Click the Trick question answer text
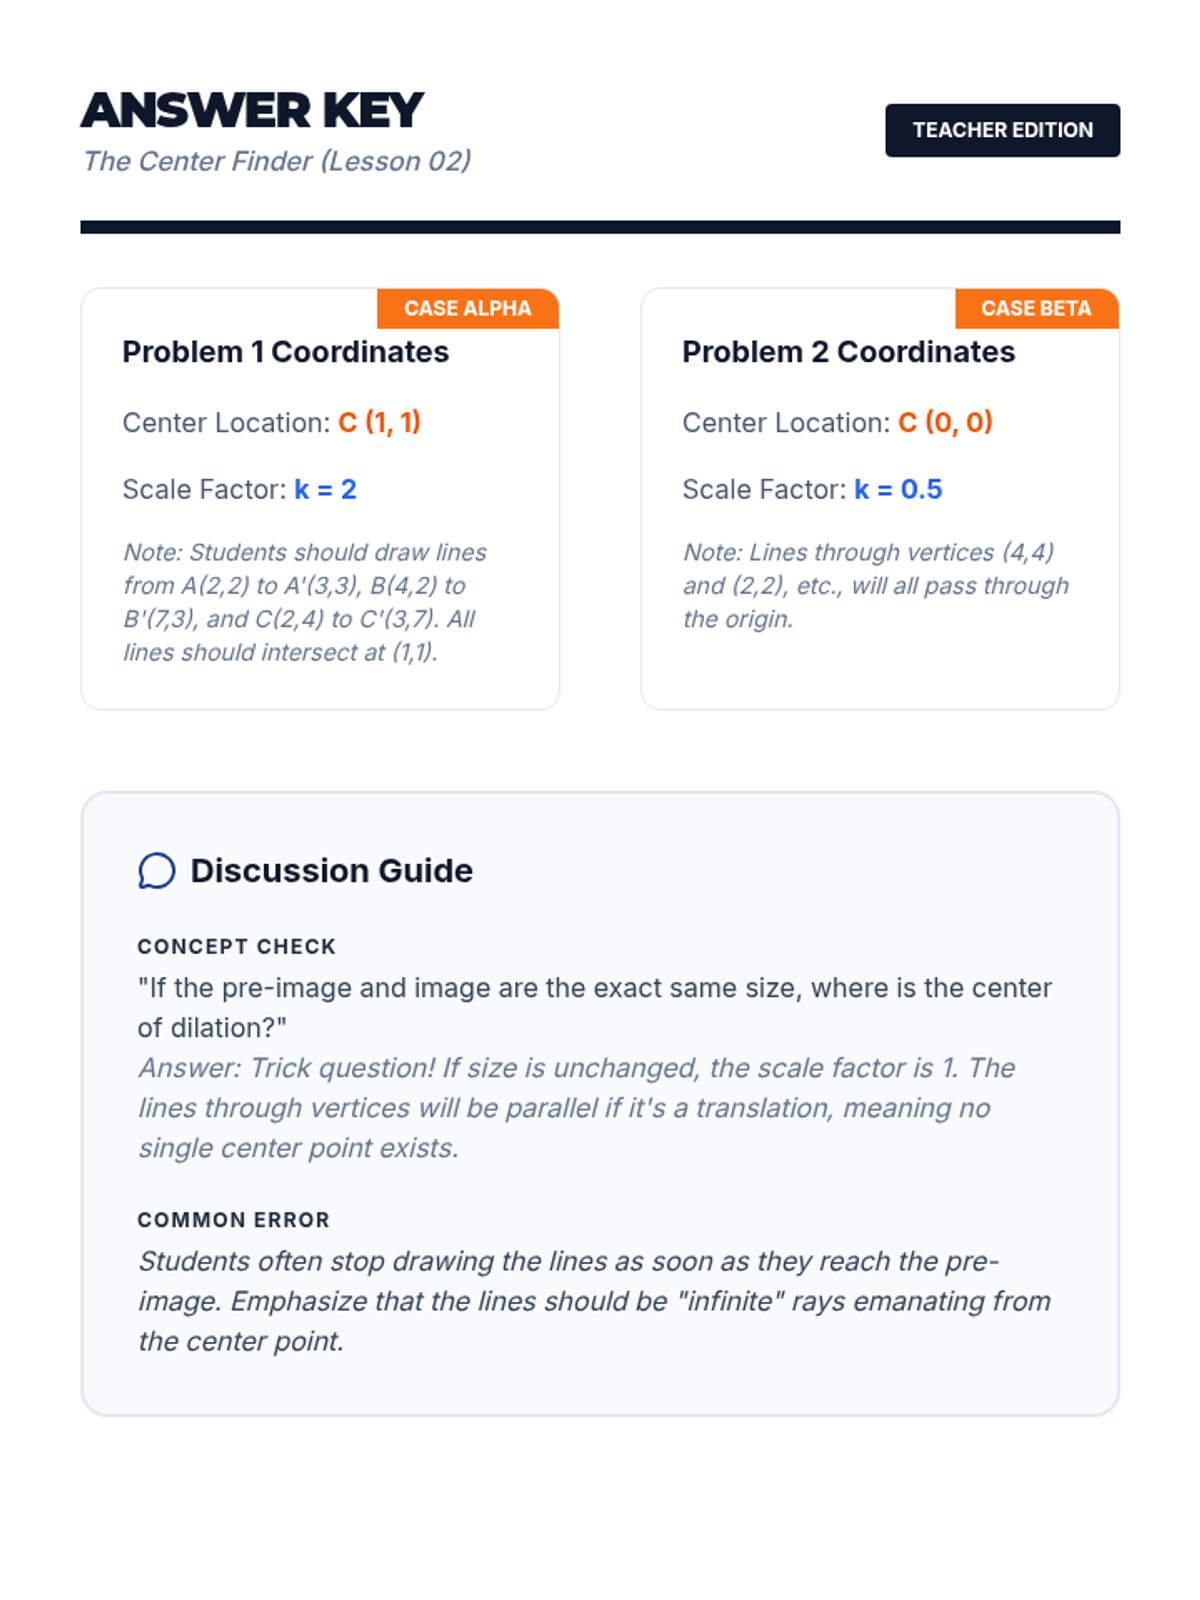 (576, 1108)
